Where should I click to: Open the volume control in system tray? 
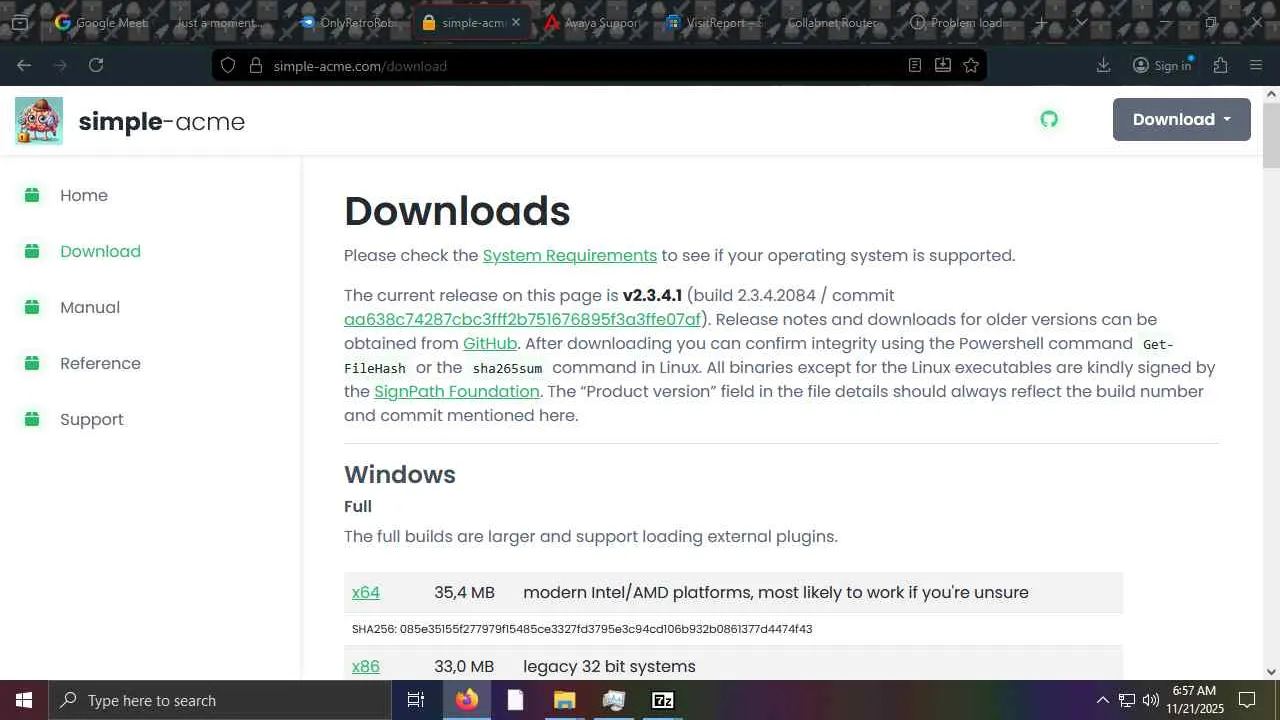1151,700
